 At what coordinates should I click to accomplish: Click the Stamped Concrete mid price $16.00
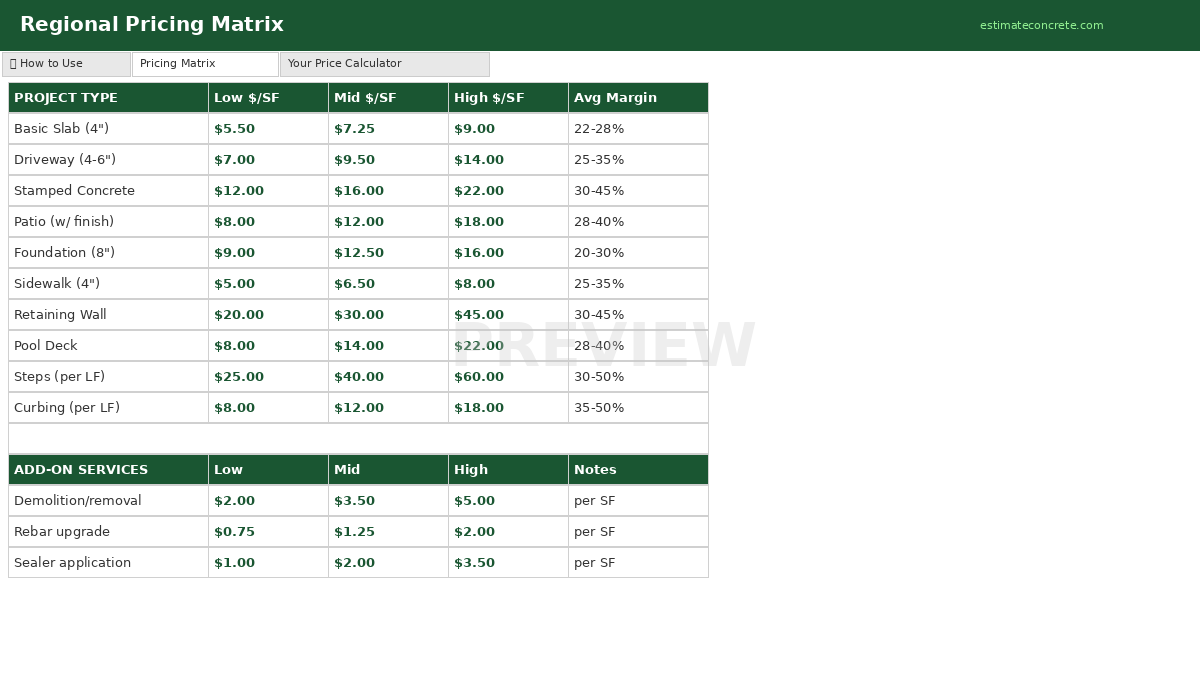coord(358,190)
